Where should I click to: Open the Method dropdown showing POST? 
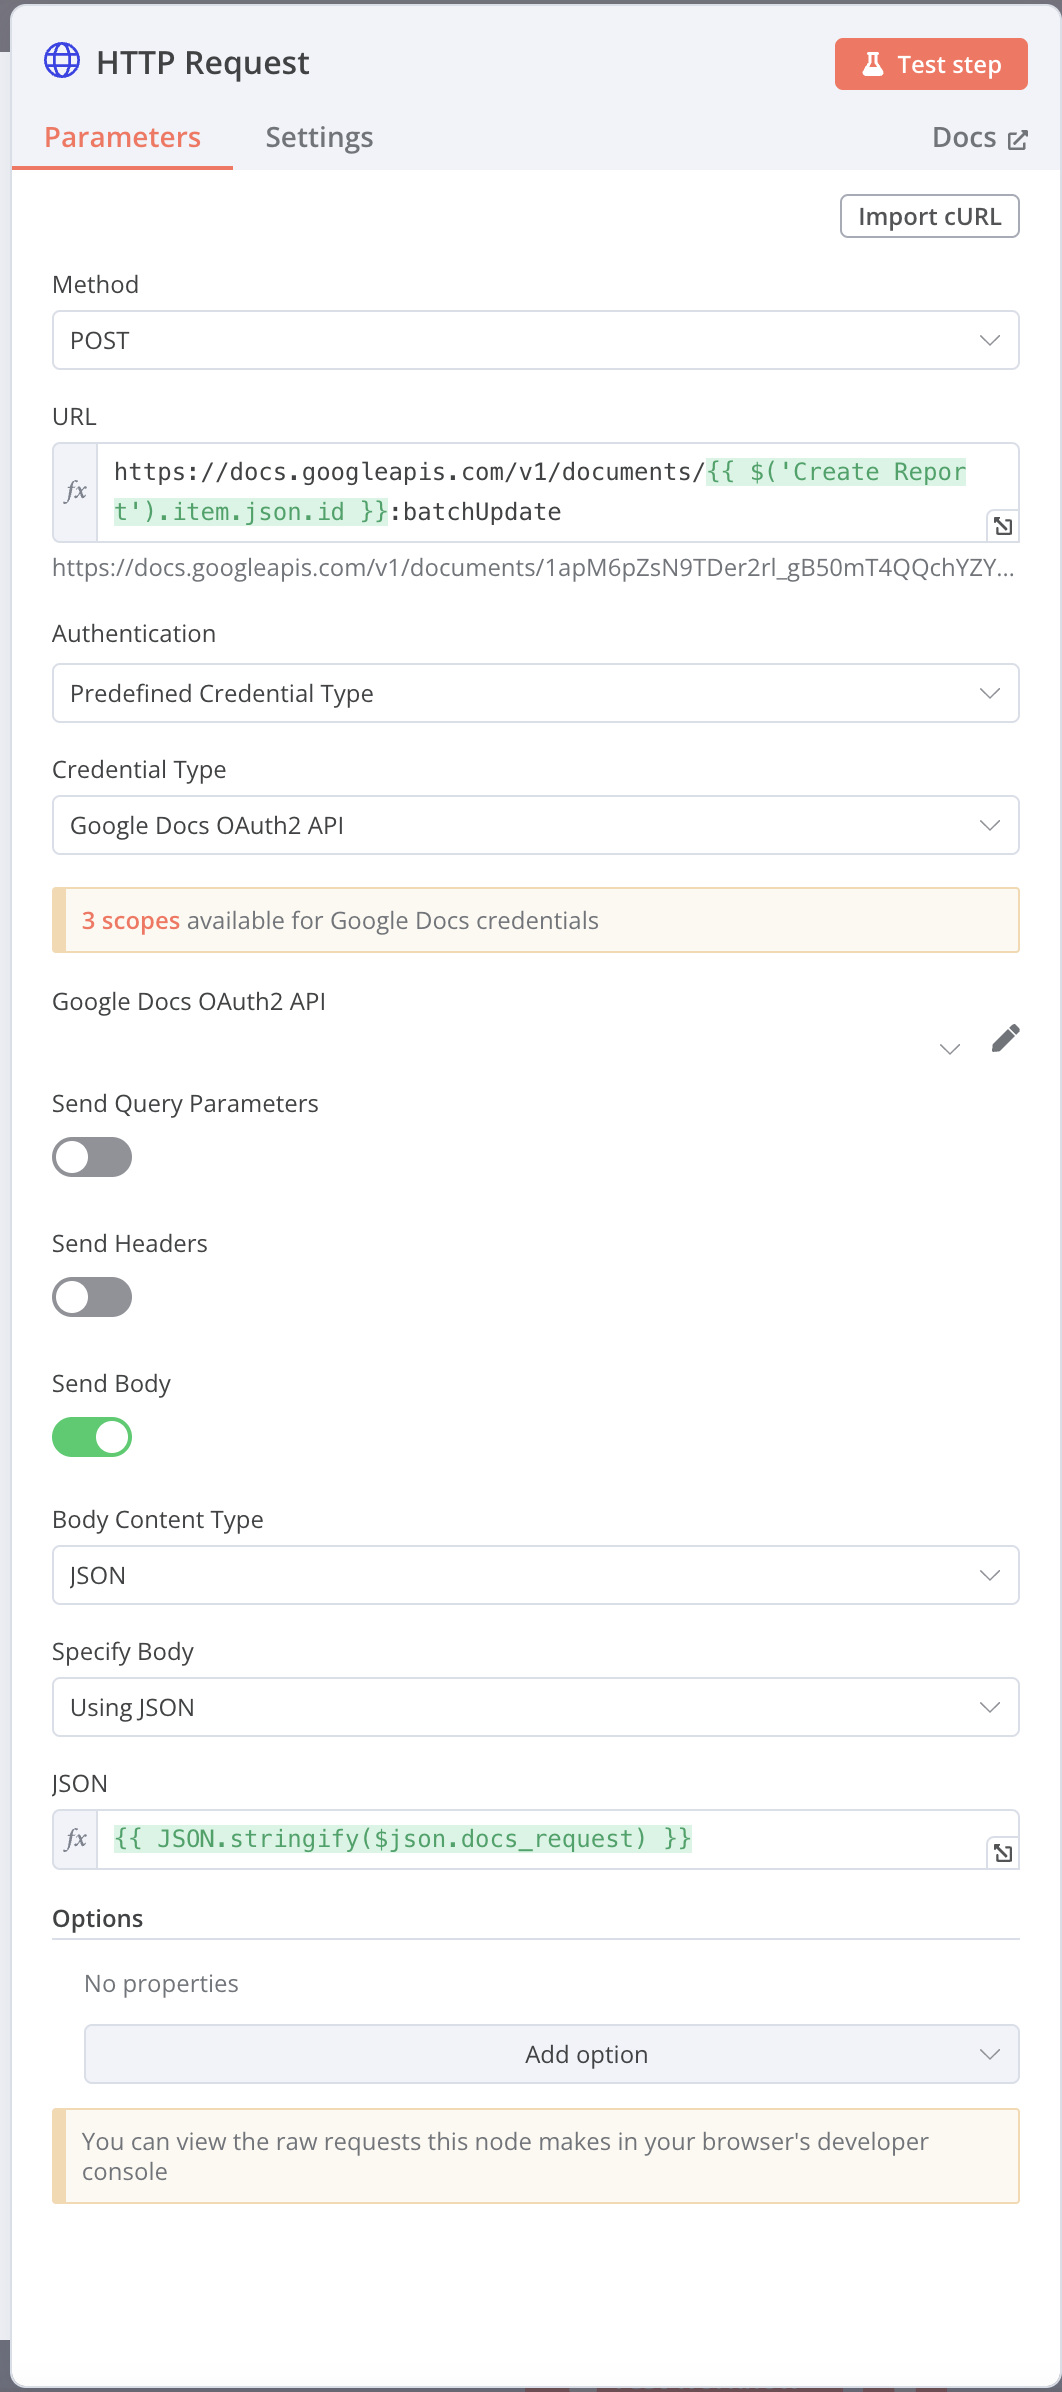pyautogui.click(x=535, y=340)
